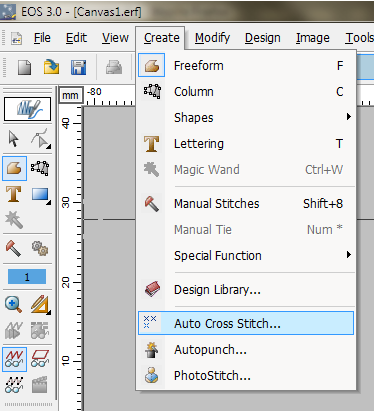Click the Magic Wand menu entry

tap(246, 170)
